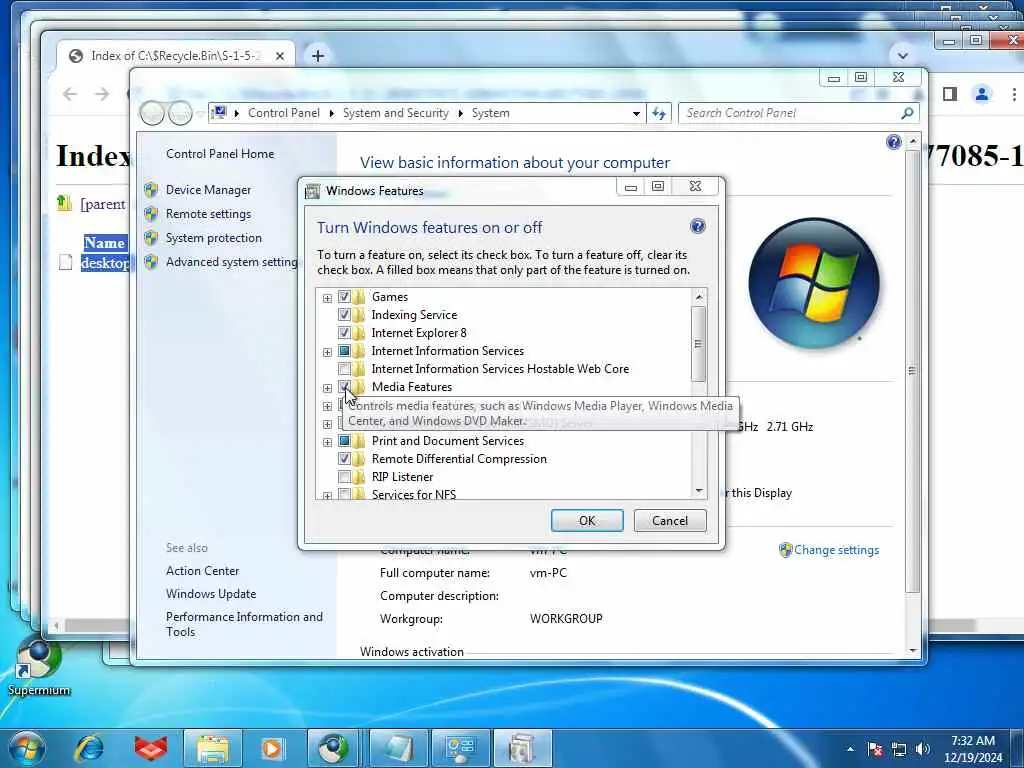Toggle the Internet Information Services checkbox
This screenshot has height=768, width=1024.
(344, 351)
